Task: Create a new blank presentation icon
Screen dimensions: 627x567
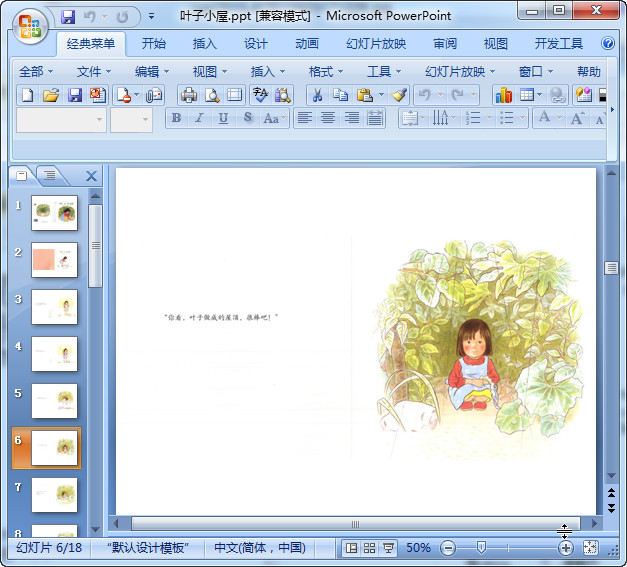Action: (28, 95)
